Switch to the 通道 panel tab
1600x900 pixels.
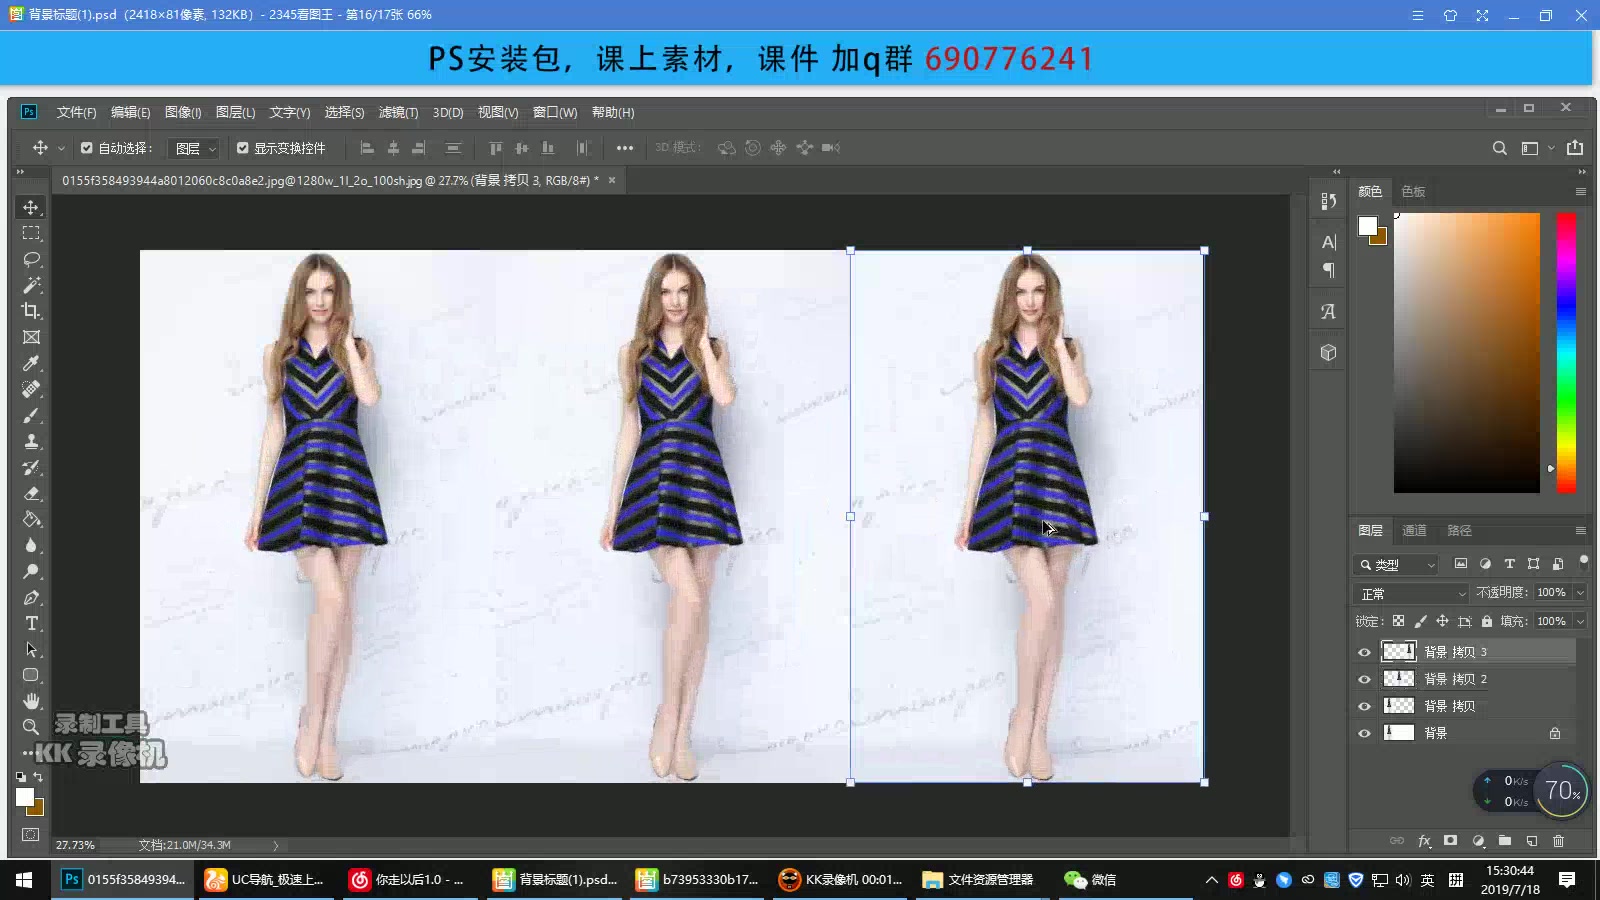click(x=1414, y=530)
